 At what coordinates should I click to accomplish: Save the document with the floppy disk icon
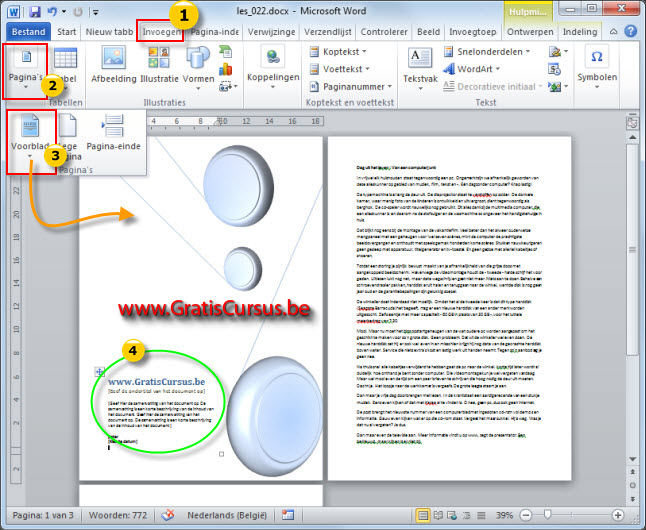point(35,11)
